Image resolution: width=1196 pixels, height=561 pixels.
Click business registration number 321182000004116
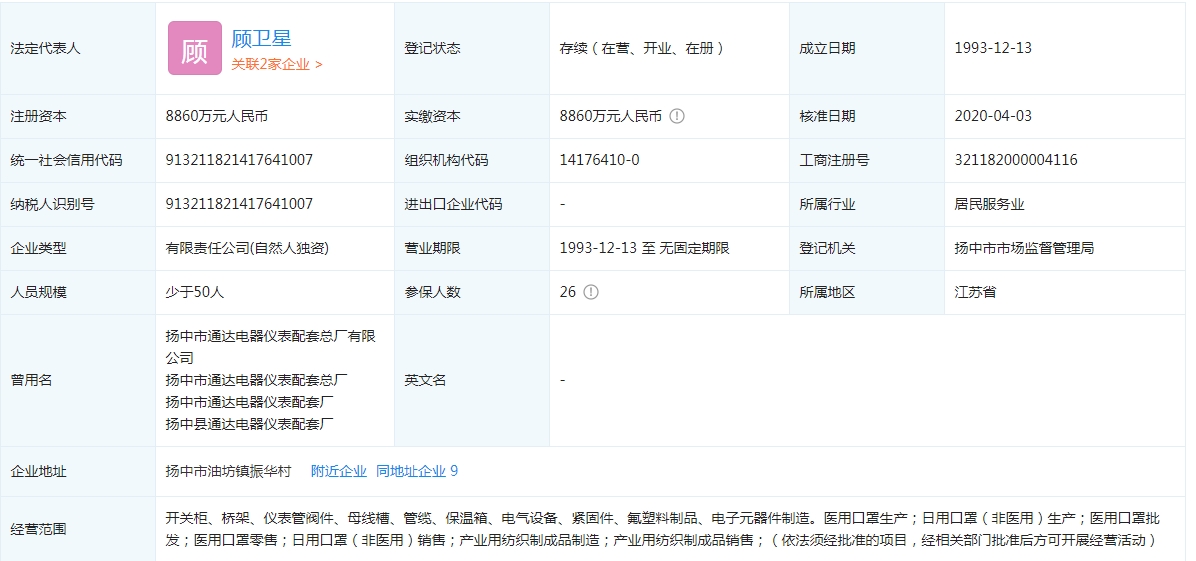pos(1016,160)
